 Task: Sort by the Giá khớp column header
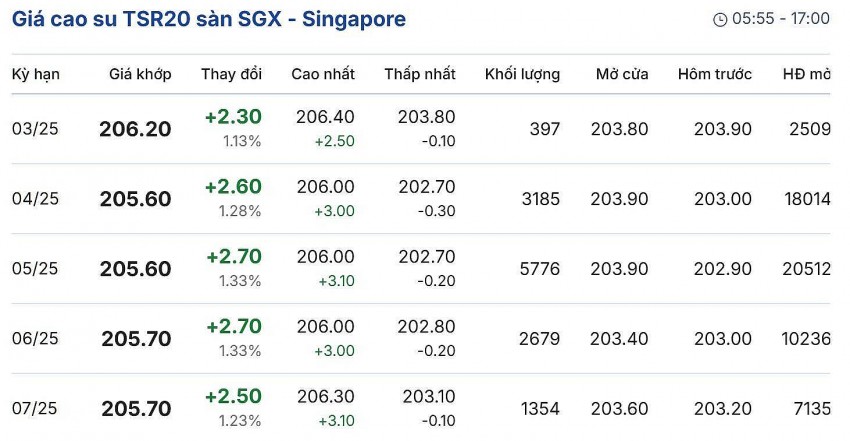coord(140,75)
